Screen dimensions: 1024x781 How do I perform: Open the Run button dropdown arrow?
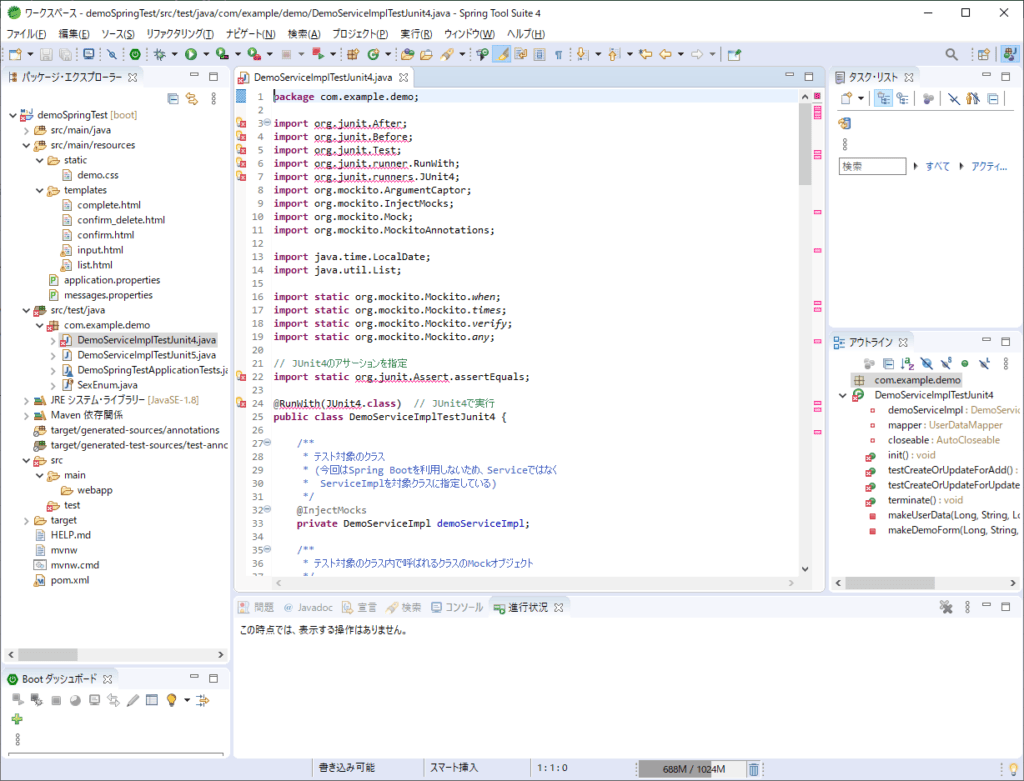[x=204, y=53]
